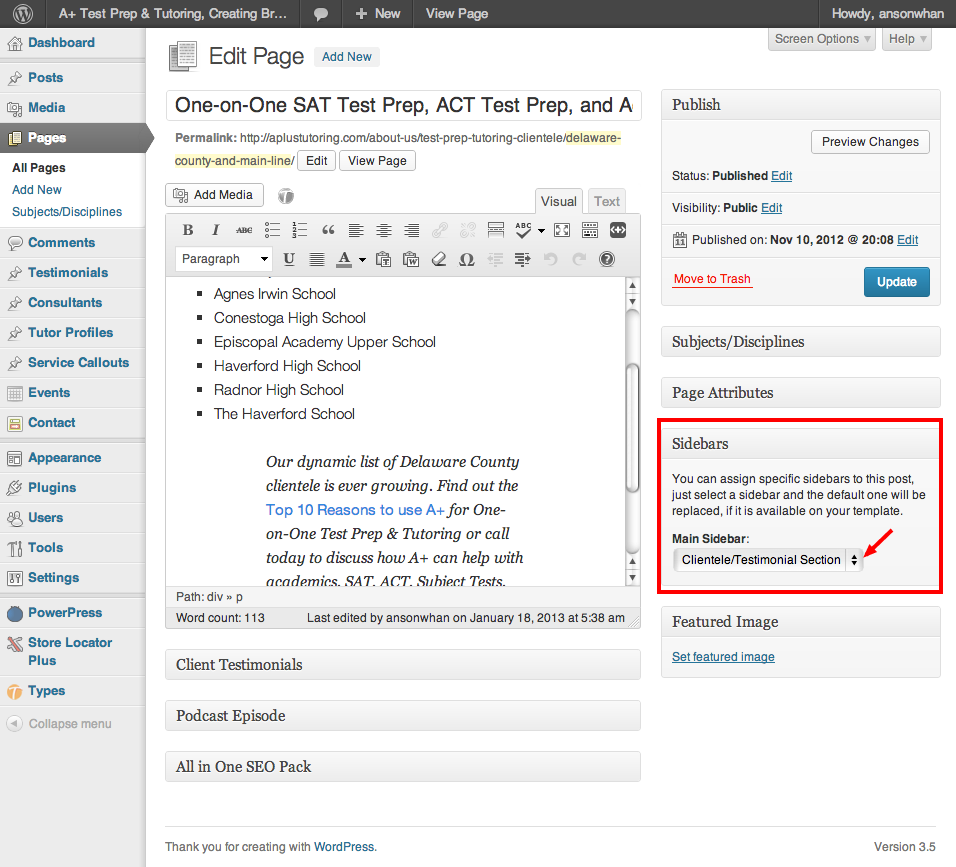The width and height of the screenshot is (956, 867).
Task: Move this page to Trash
Action: click(712, 279)
